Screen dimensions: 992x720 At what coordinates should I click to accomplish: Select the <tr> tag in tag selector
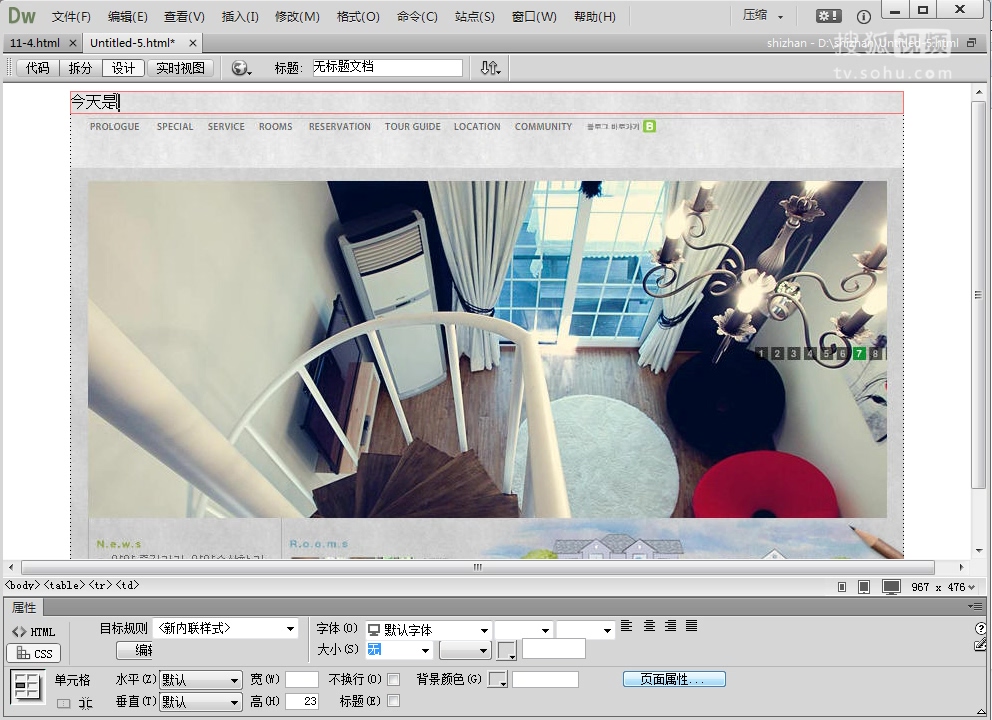pyautogui.click(x=101, y=585)
